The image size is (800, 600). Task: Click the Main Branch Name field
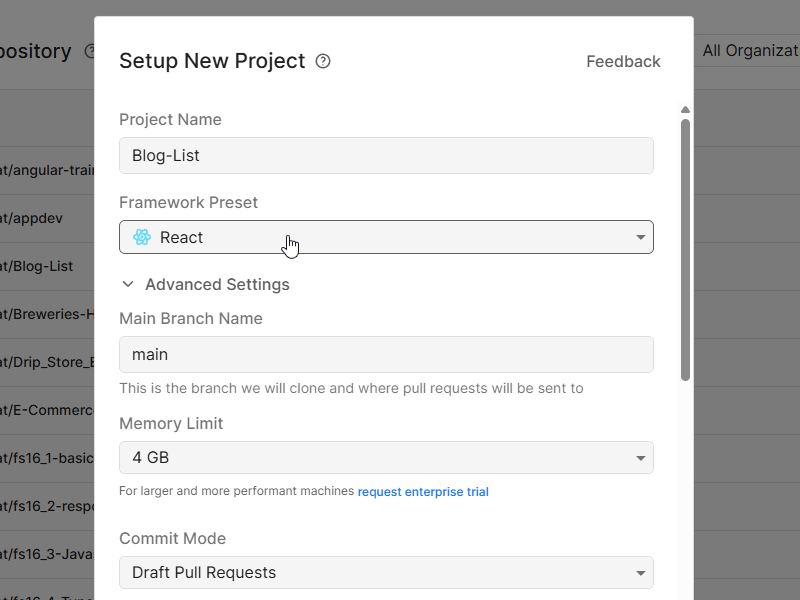386,354
